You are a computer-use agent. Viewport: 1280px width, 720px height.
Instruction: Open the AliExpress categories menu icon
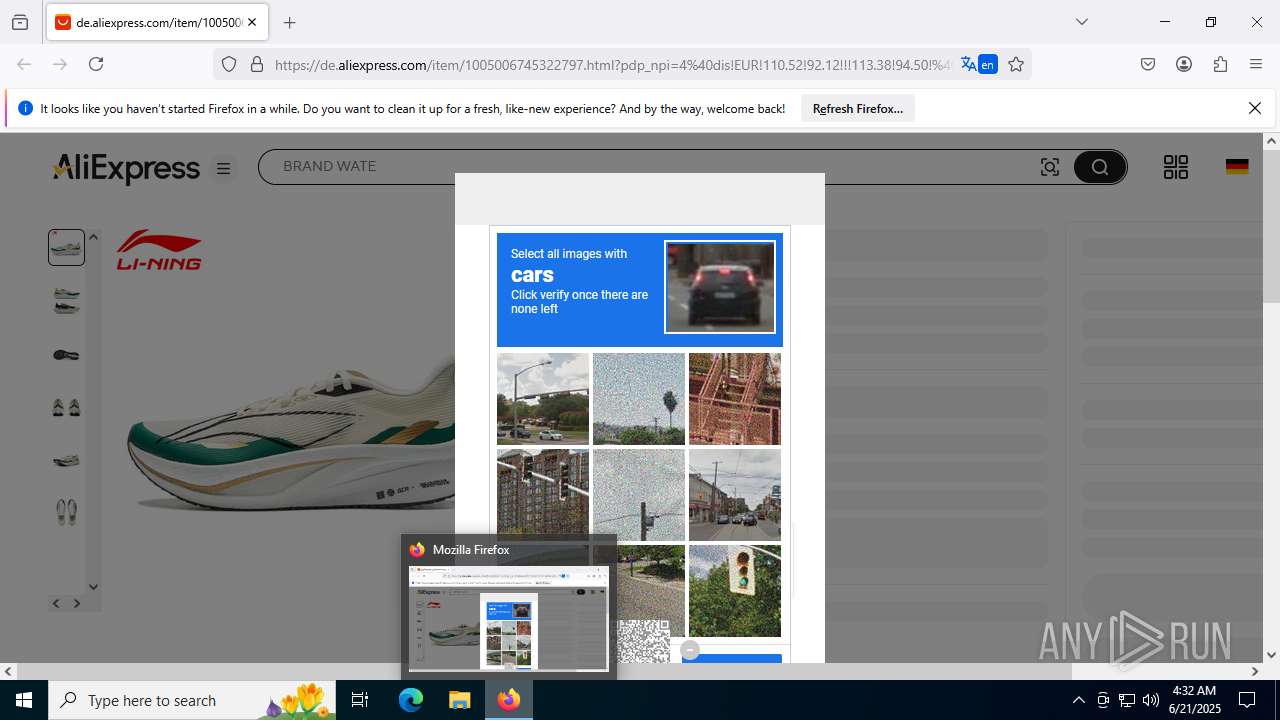[x=224, y=169]
